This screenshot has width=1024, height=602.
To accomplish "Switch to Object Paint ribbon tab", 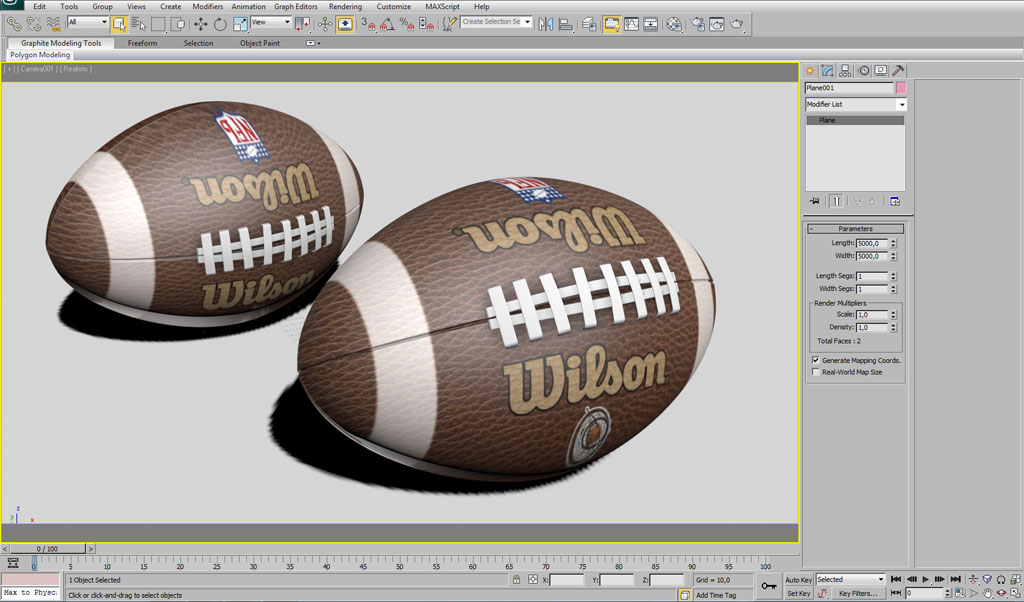I will [259, 43].
